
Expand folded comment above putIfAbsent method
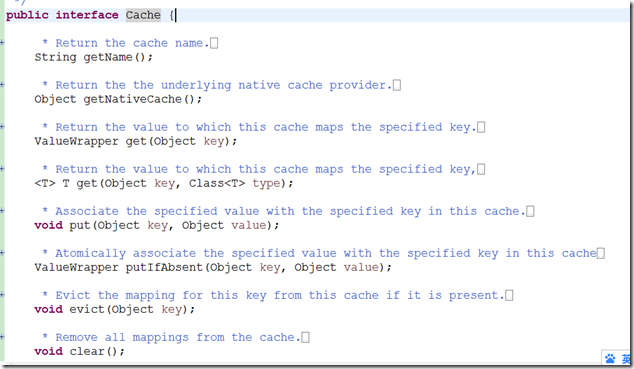click(2, 253)
